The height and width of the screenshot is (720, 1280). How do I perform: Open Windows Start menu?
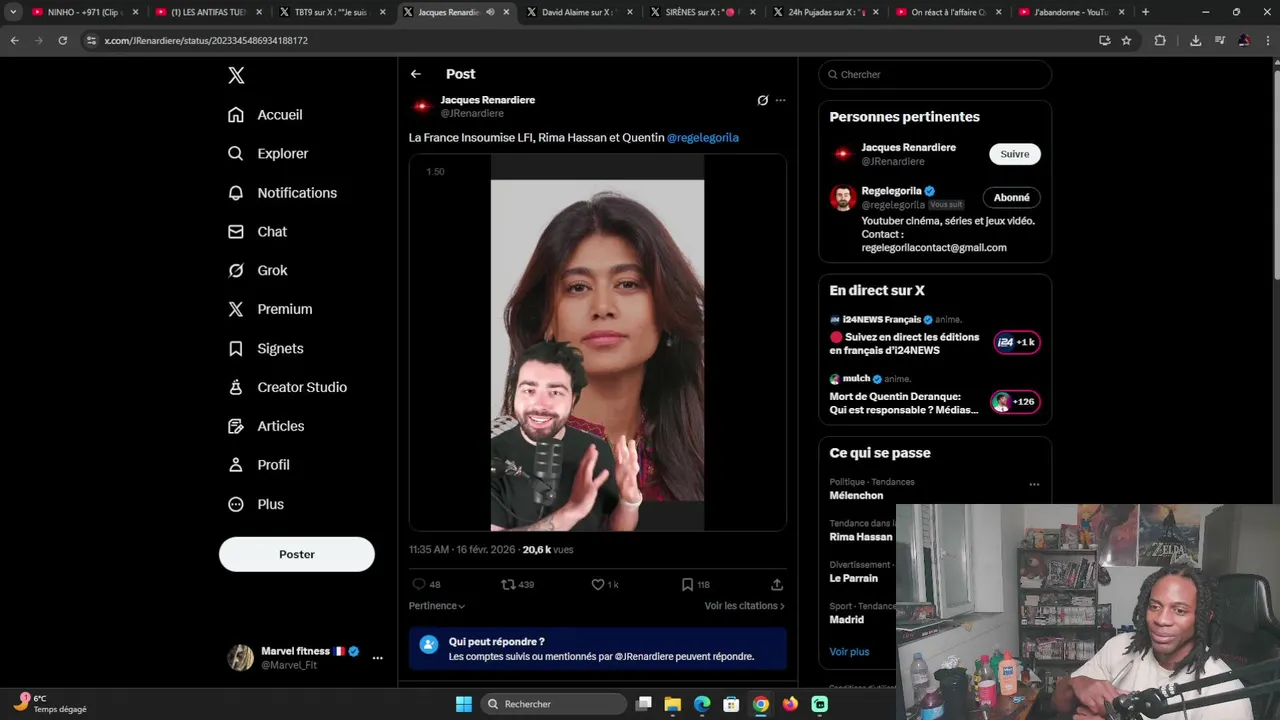[x=464, y=704]
